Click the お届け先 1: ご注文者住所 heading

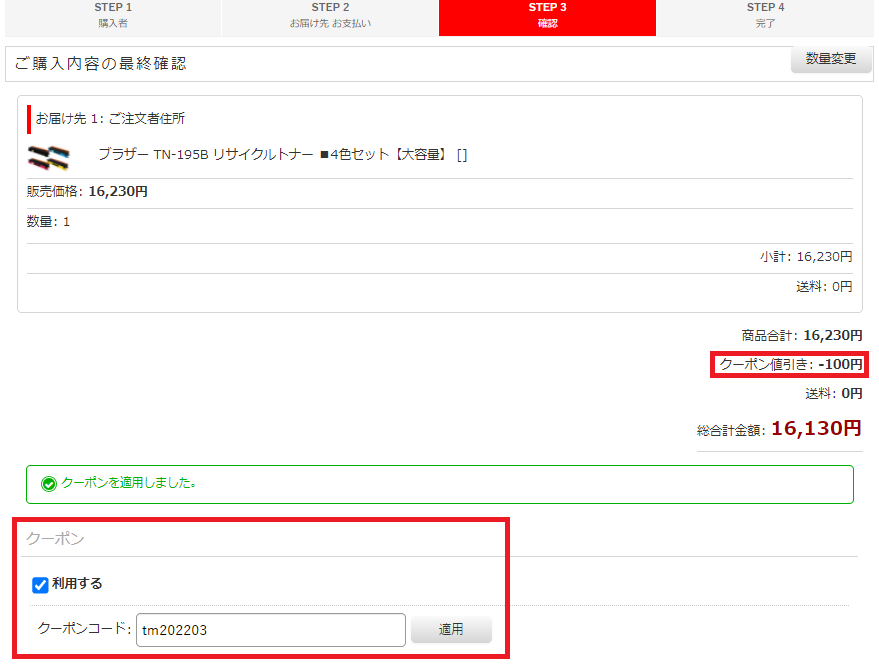(110, 119)
